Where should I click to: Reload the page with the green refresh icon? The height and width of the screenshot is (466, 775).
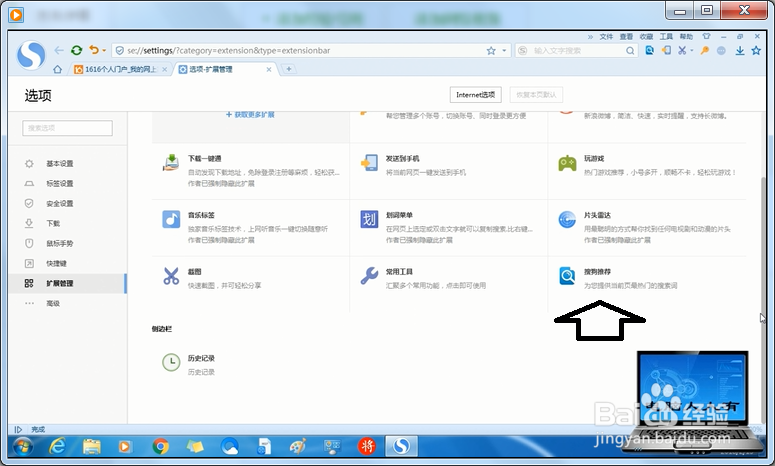[76, 50]
